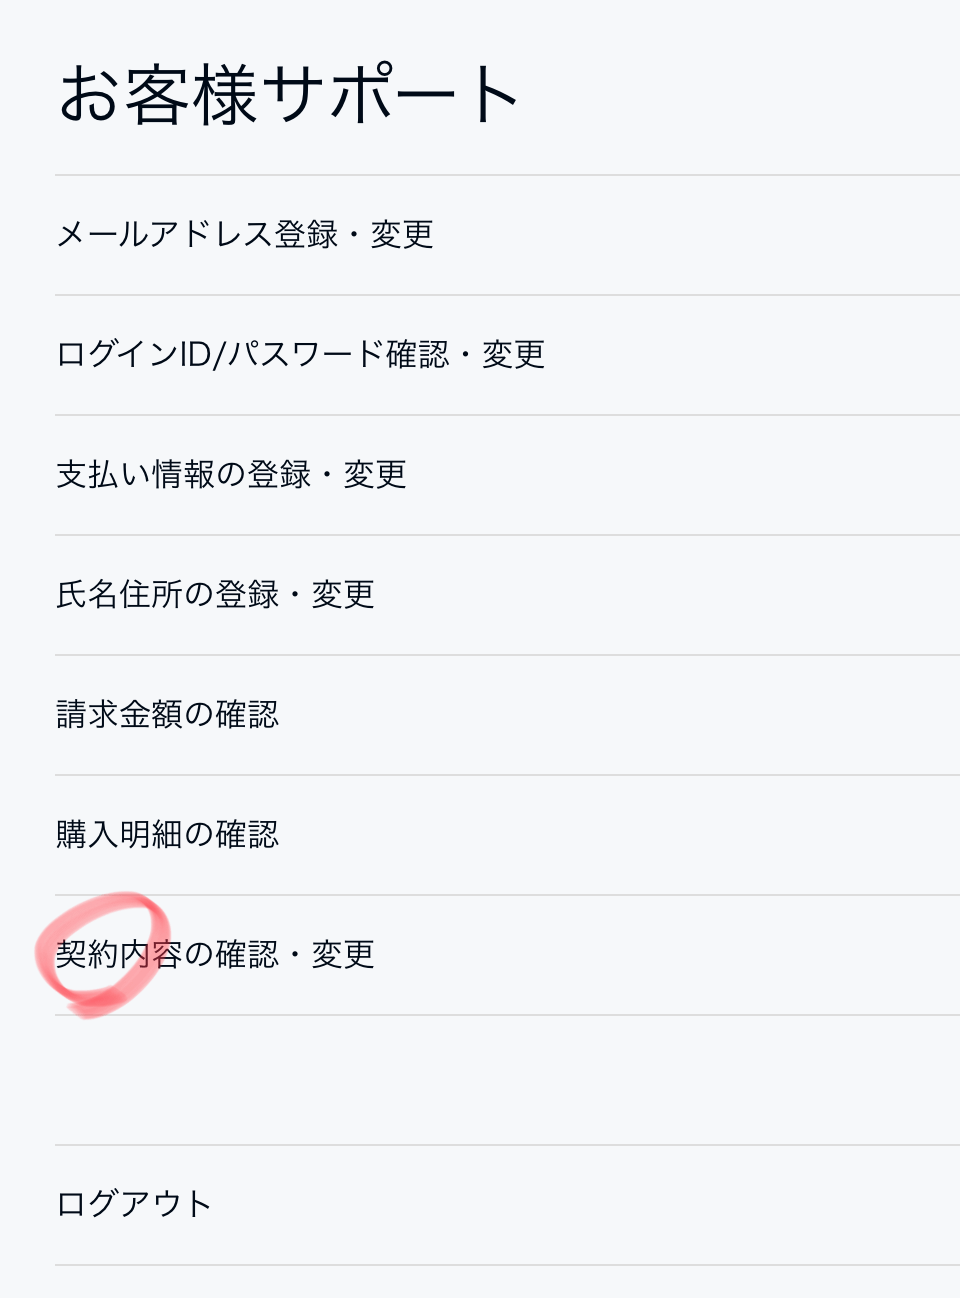The image size is (960, 1298).
Task: Open 支払い情報の登録・変更 page
Action: point(507,475)
